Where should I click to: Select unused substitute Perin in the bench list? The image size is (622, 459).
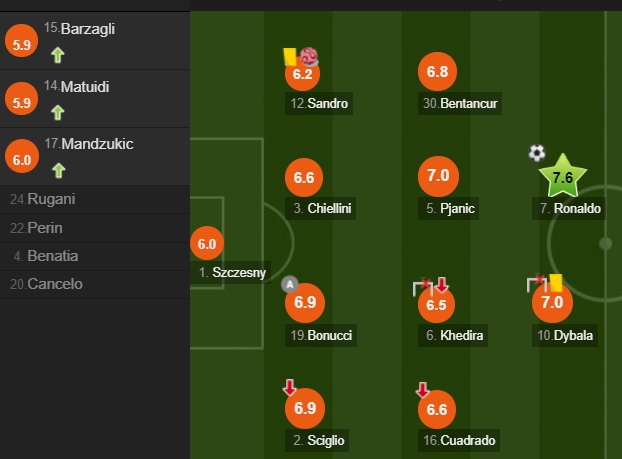44,227
